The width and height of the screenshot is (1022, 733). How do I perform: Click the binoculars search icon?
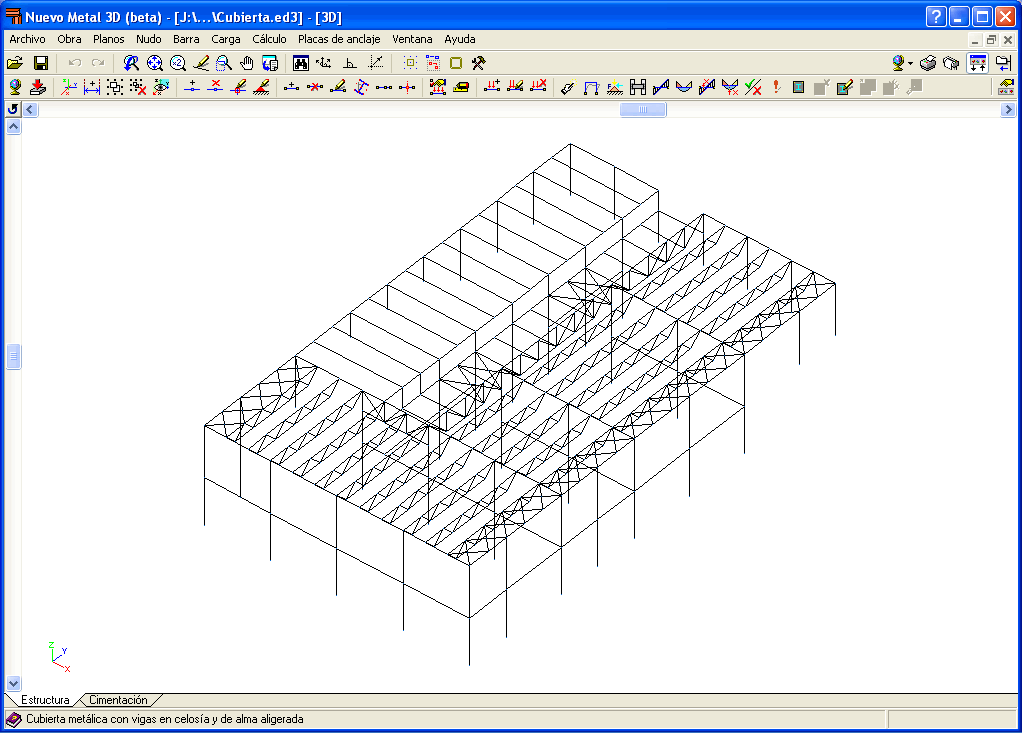pyautogui.click(x=300, y=63)
